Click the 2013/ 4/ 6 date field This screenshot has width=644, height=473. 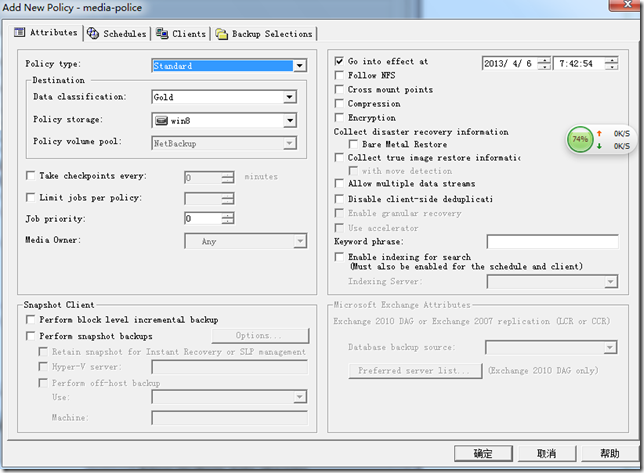(510, 63)
